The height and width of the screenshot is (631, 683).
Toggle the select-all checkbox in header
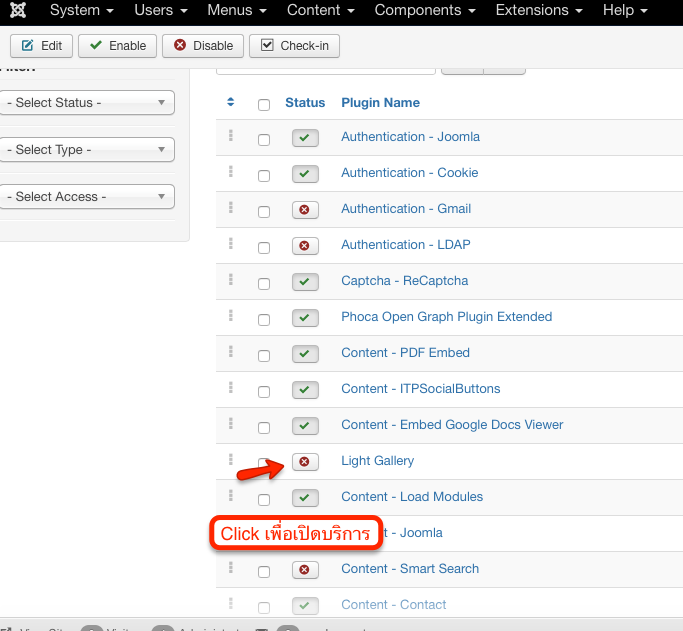(264, 105)
